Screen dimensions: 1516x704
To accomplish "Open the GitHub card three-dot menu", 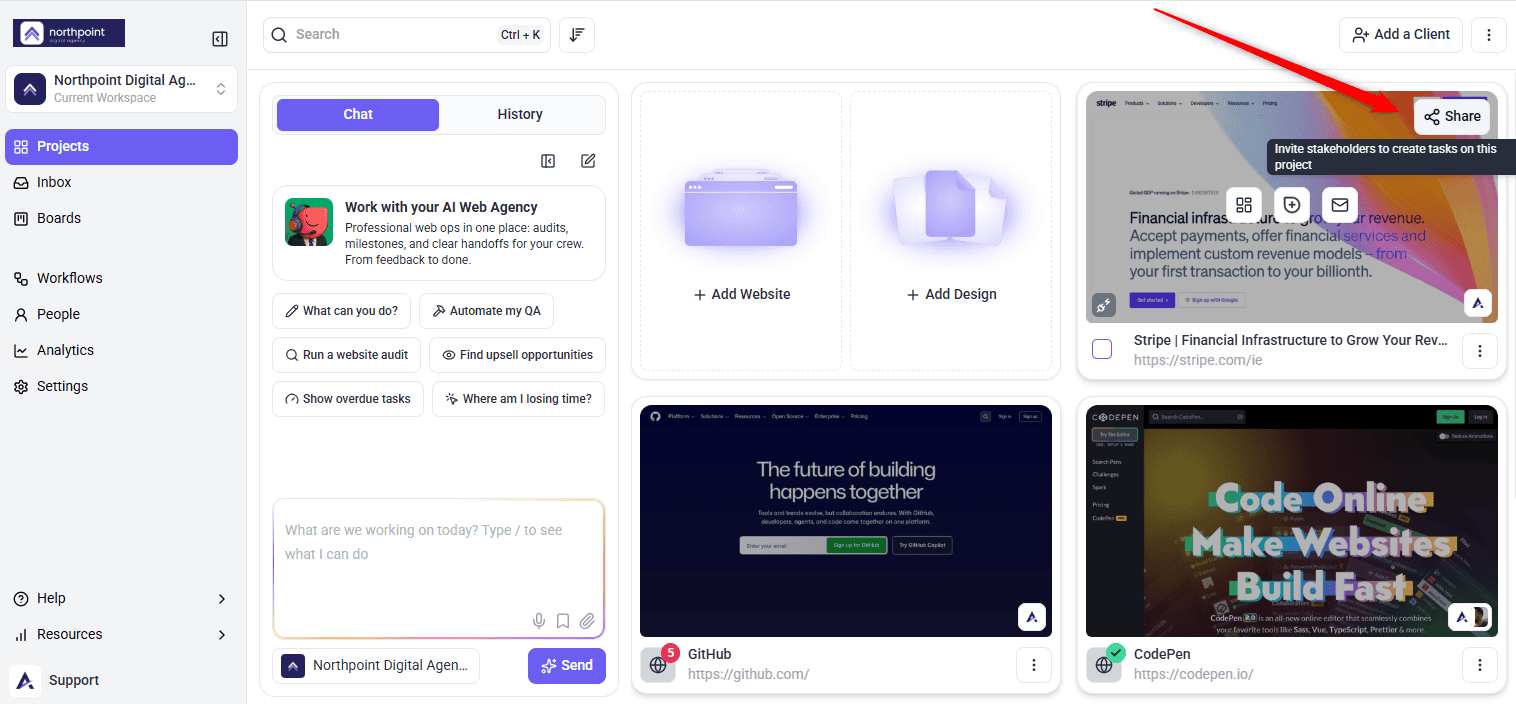I will pyautogui.click(x=1034, y=665).
